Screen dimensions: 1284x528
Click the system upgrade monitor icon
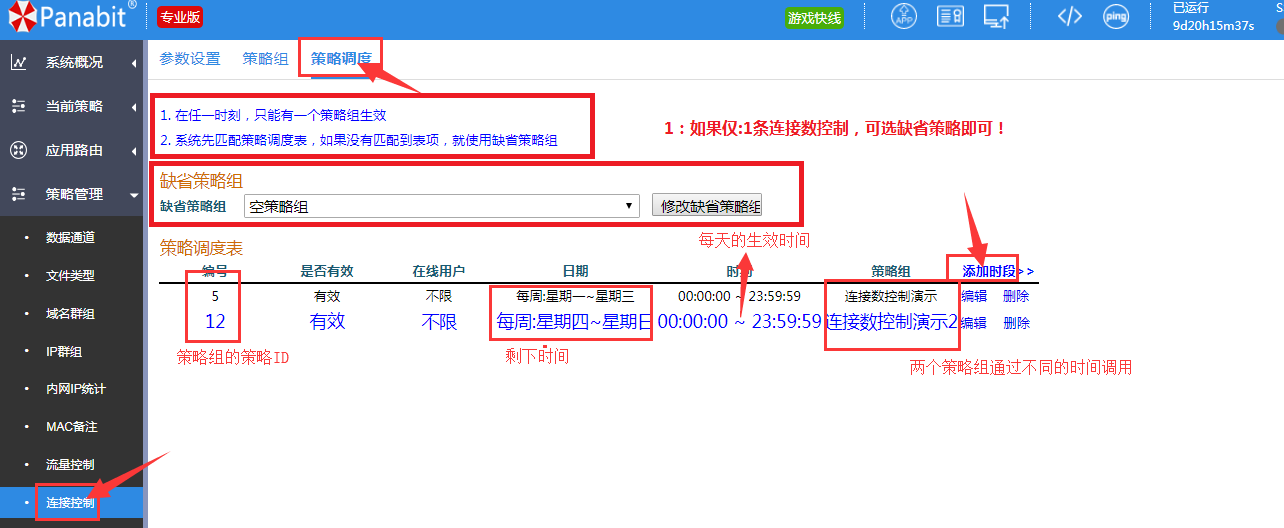(x=996, y=17)
